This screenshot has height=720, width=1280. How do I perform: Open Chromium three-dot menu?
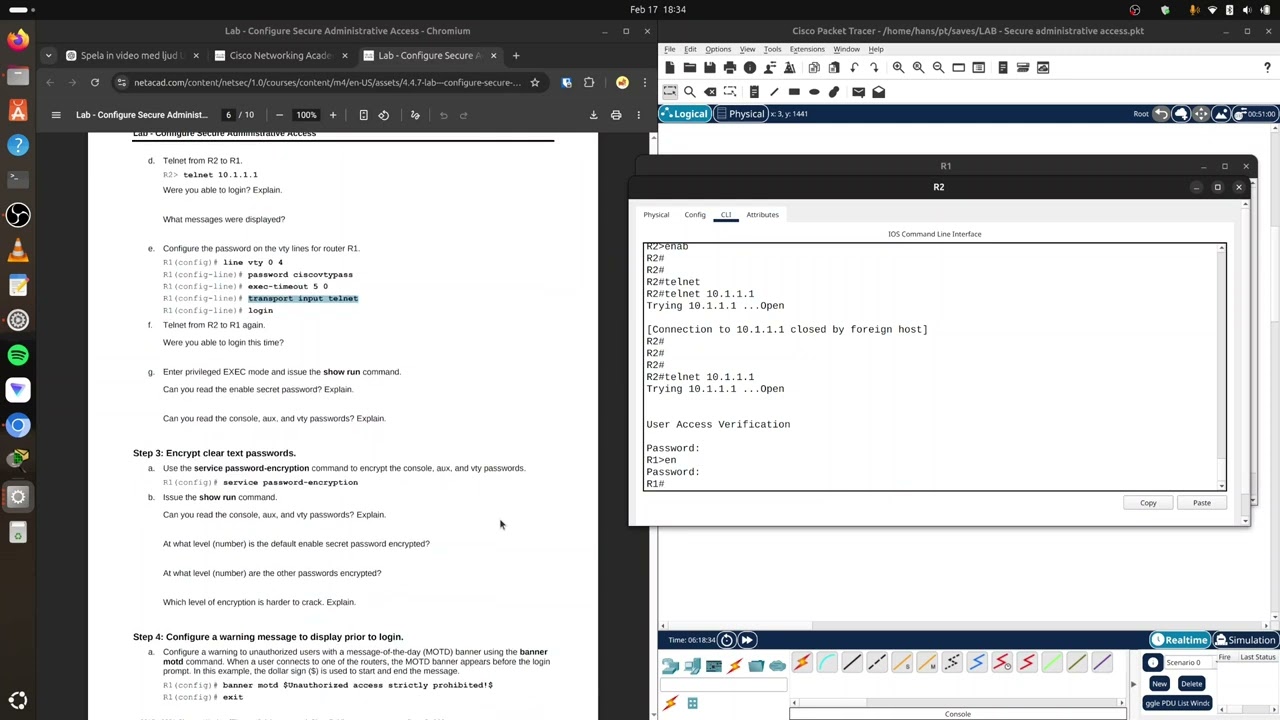pyautogui.click(x=646, y=82)
